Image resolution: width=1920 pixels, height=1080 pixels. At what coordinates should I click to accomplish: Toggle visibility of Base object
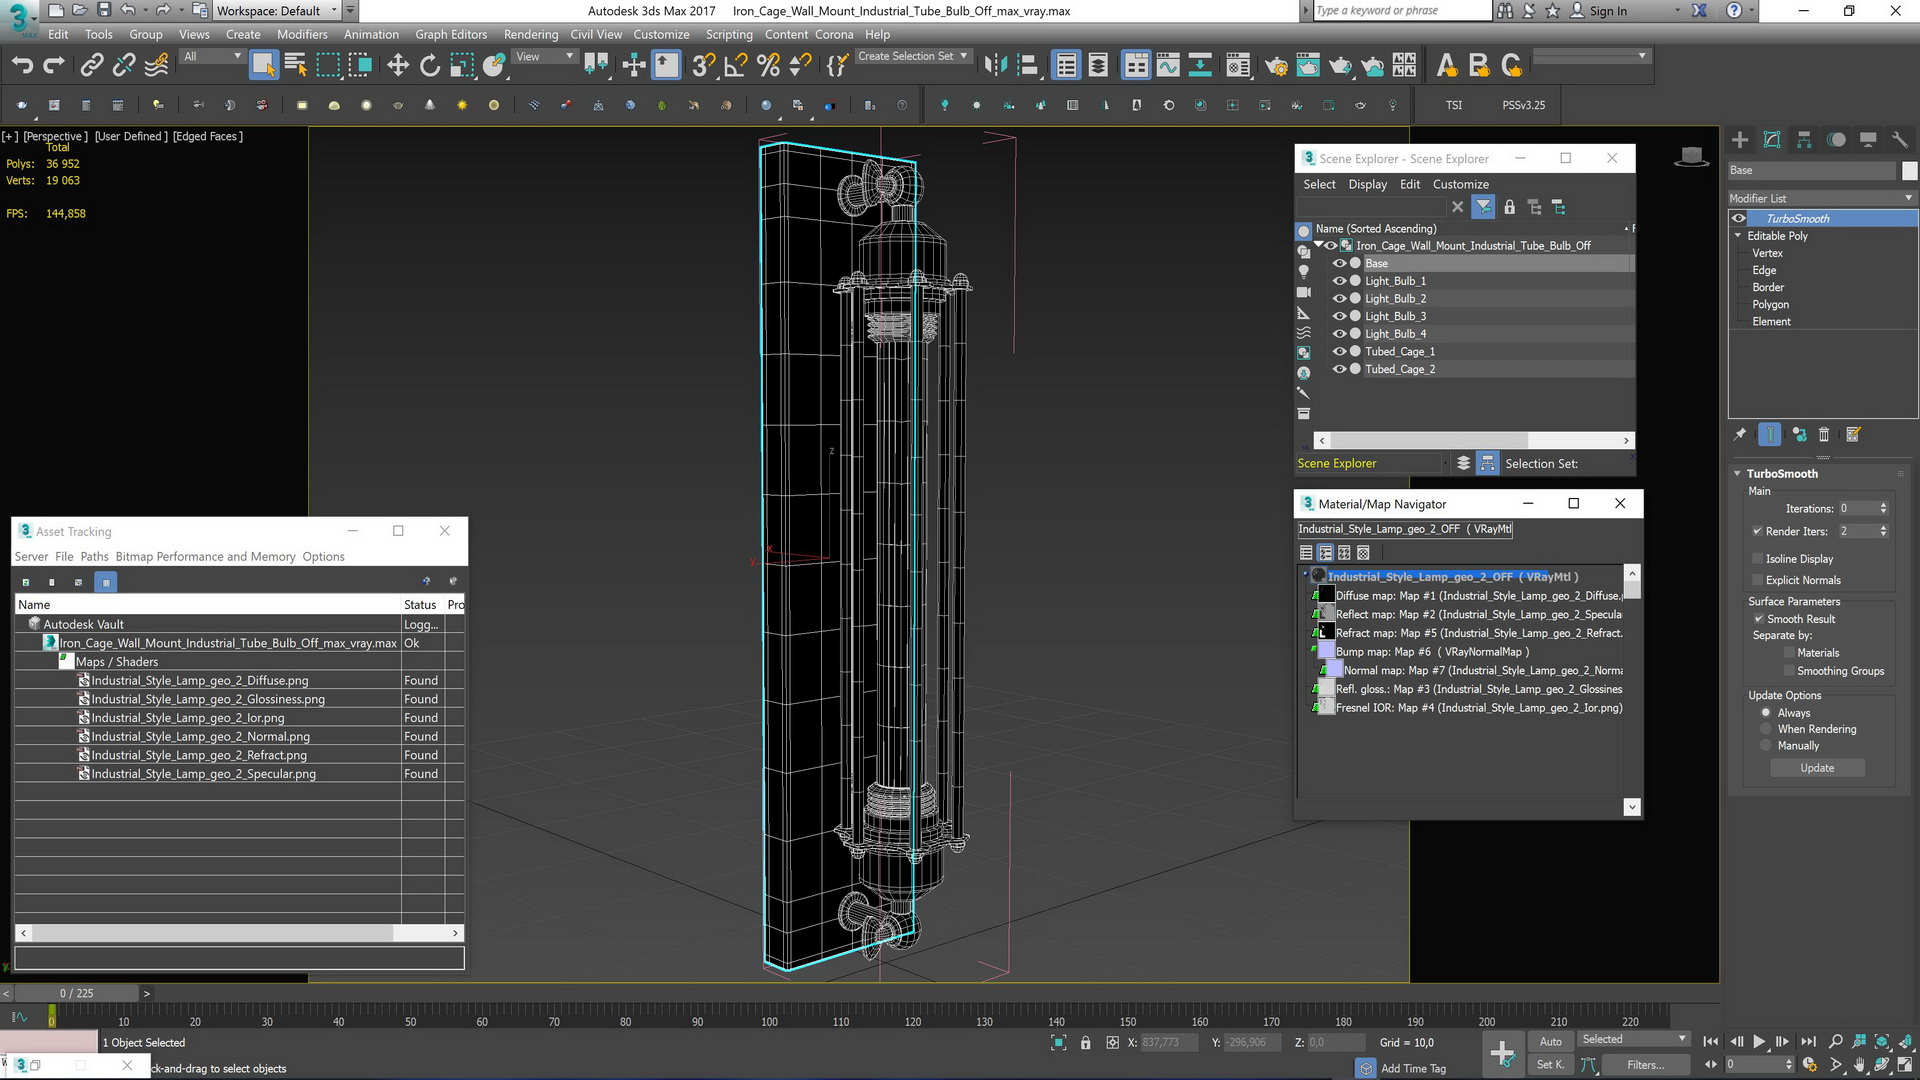pyautogui.click(x=1339, y=263)
